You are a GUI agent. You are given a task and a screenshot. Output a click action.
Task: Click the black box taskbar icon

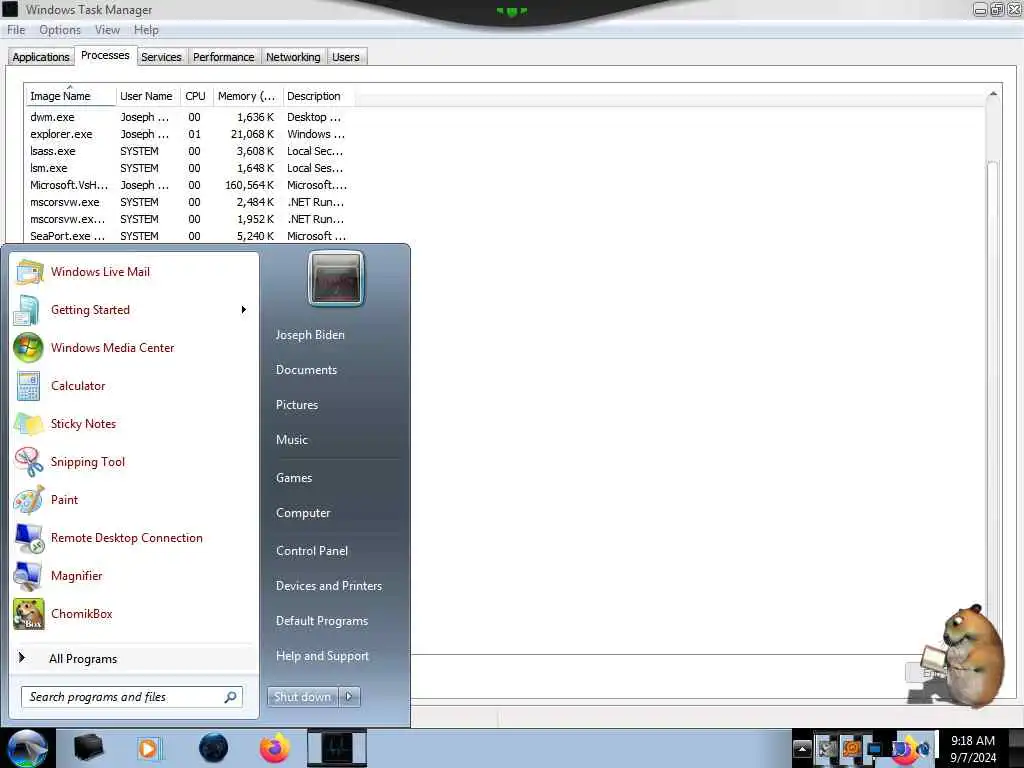click(x=88, y=748)
